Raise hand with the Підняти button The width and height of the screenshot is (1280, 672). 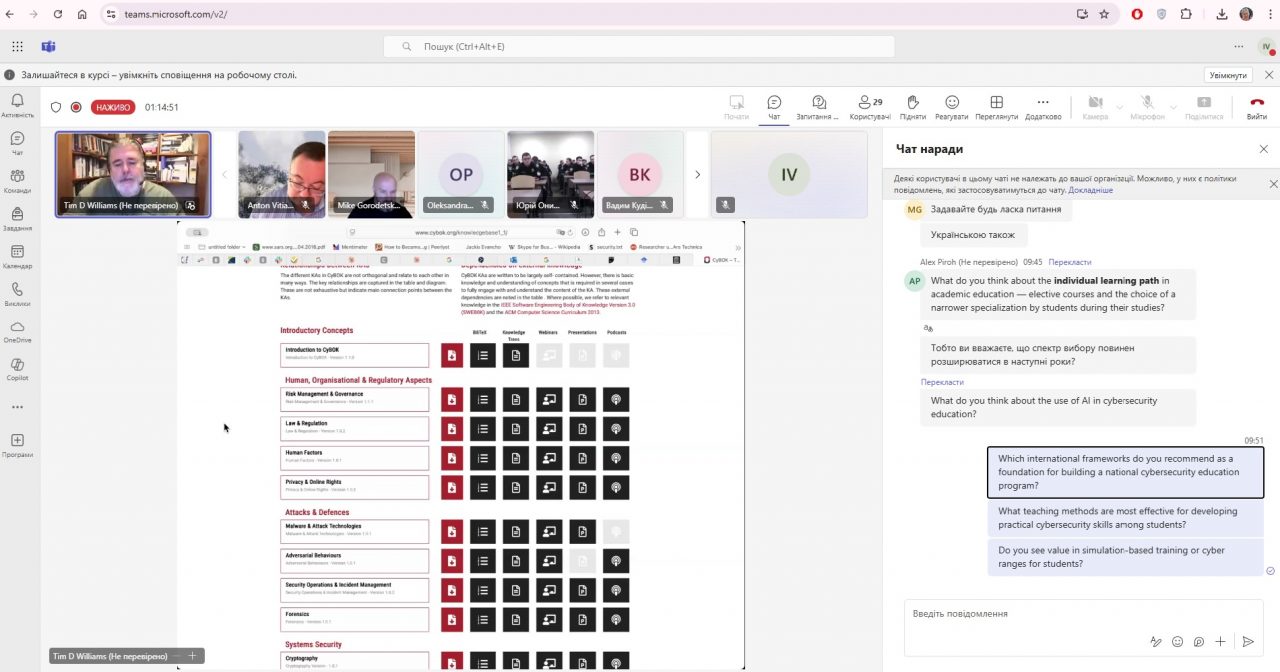(912, 107)
